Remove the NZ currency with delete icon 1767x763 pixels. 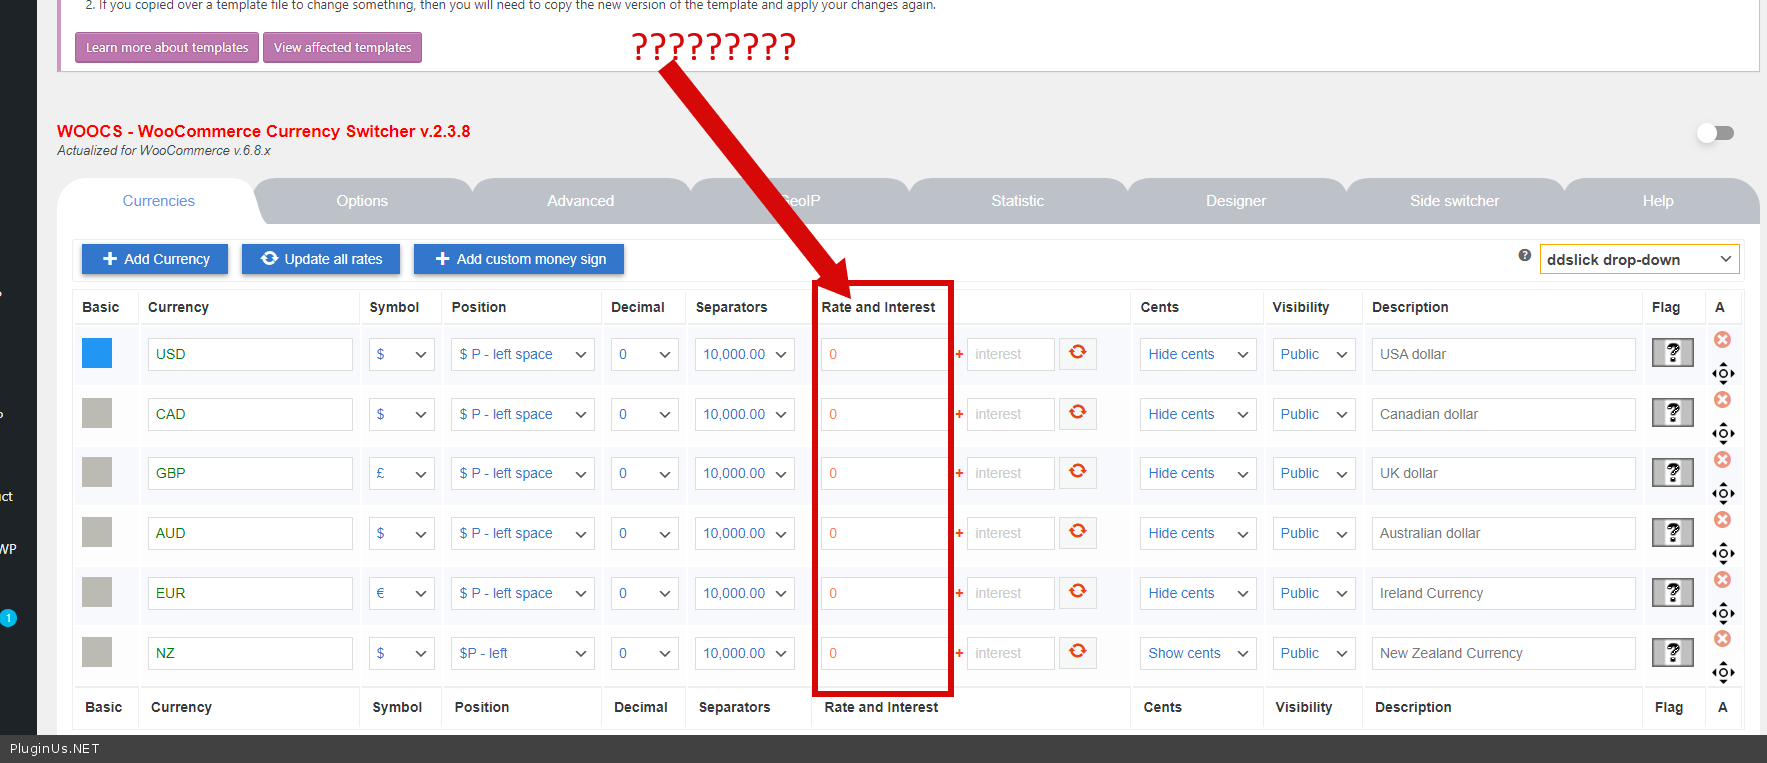pyautogui.click(x=1722, y=639)
